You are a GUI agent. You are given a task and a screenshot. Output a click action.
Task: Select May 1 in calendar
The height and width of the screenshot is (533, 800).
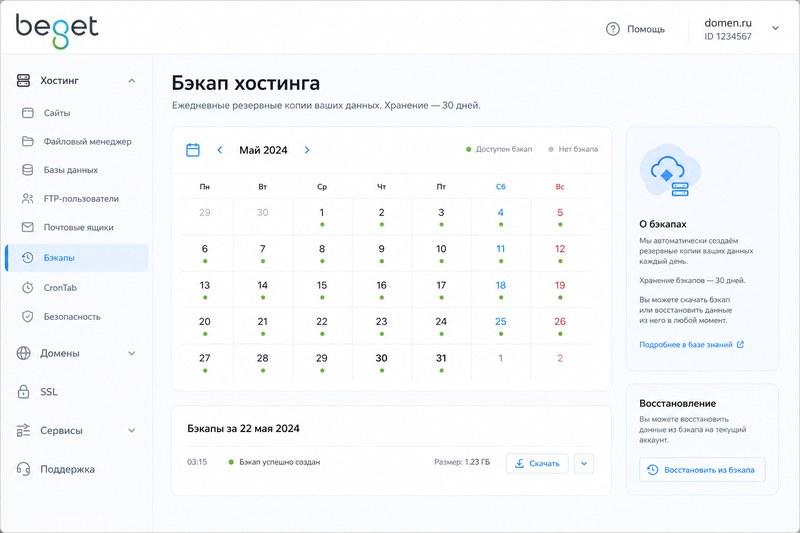(322, 216)
